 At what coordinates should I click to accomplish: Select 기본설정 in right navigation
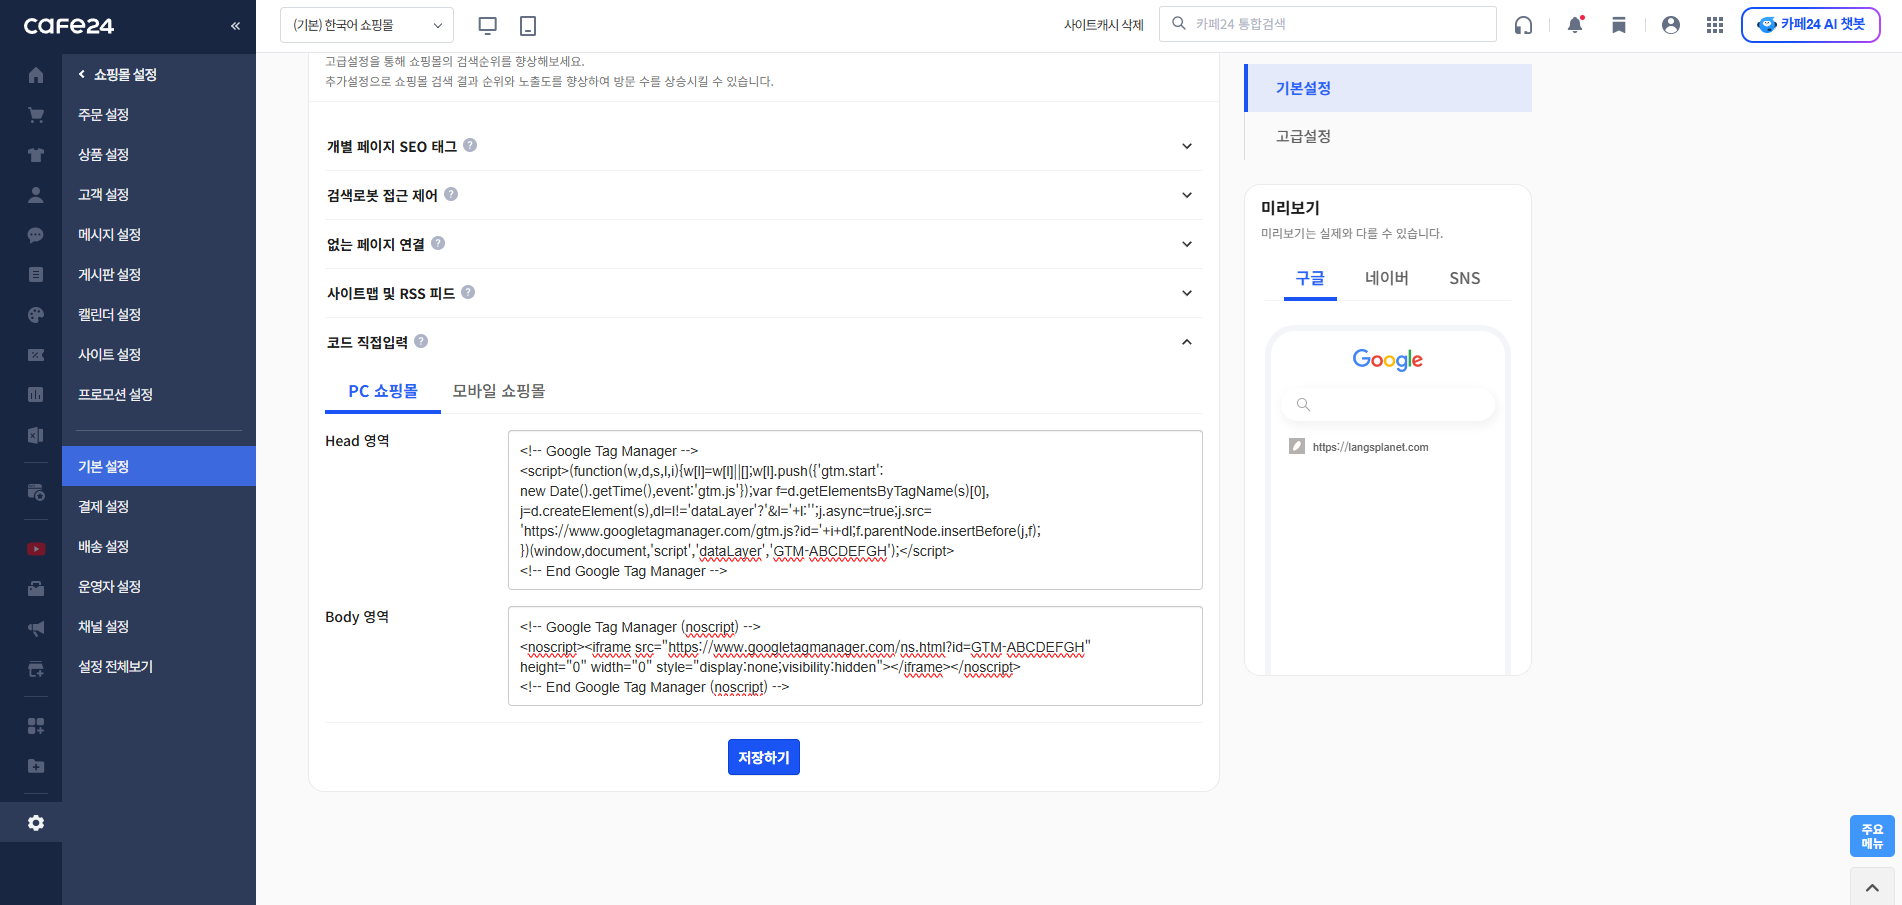1388,88
